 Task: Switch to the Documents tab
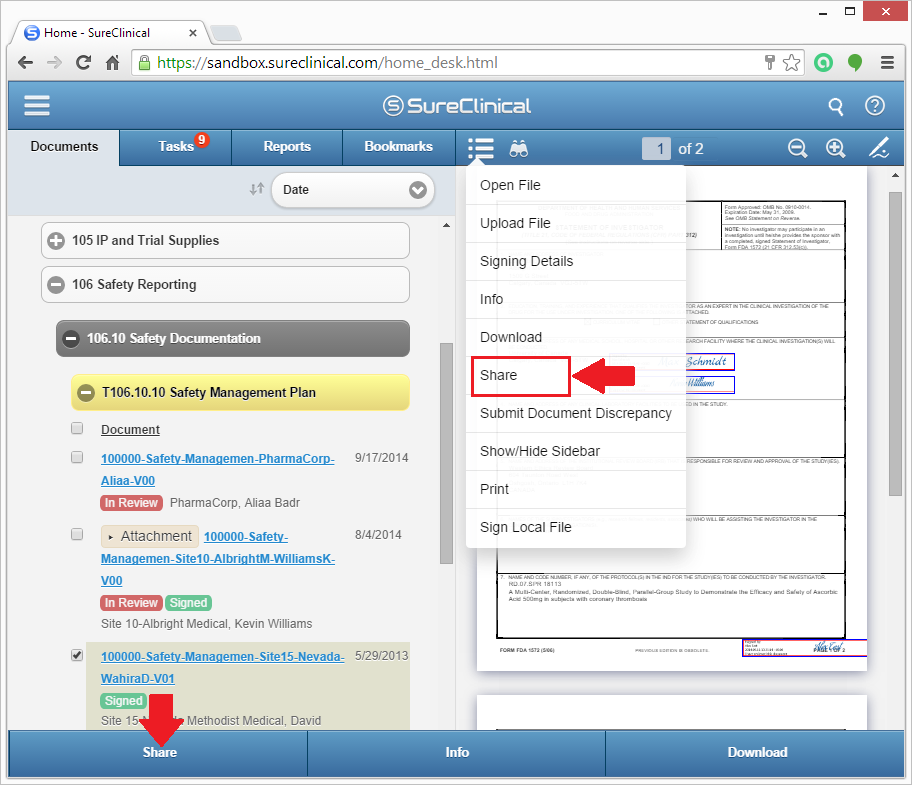coord(64,147)
